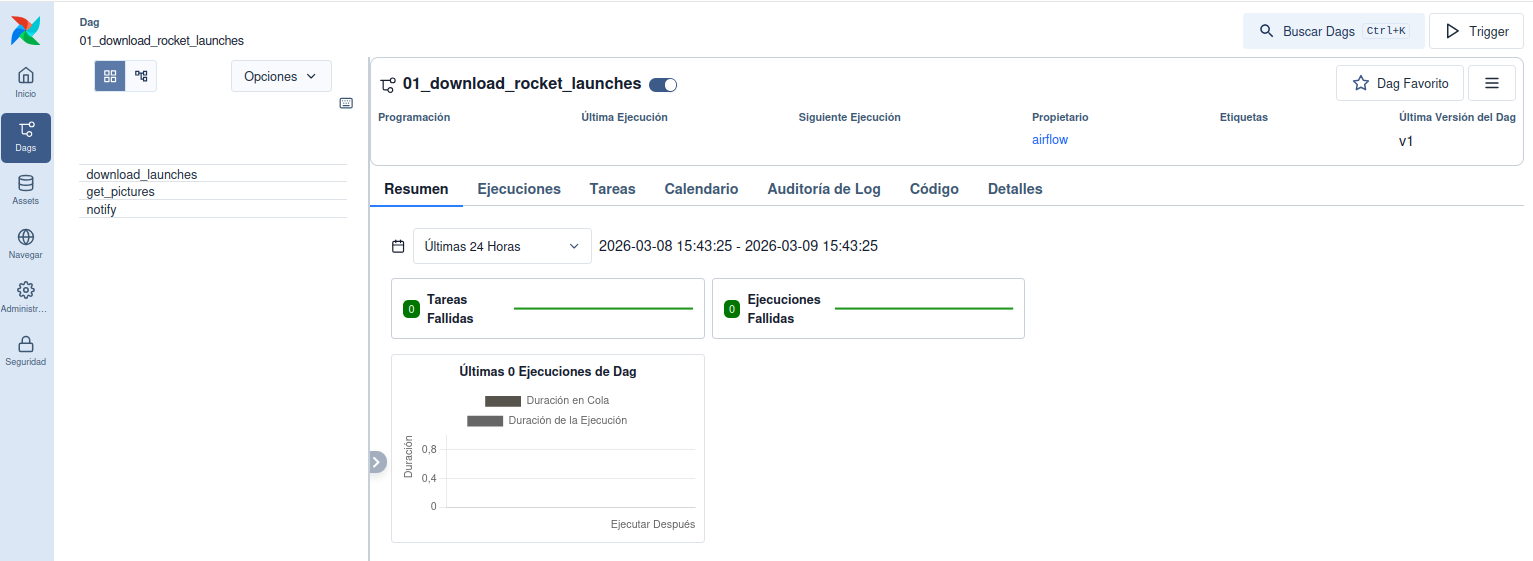
Task: Open the Últimas 24 Horas selector
Action: [x=502, y=246]
